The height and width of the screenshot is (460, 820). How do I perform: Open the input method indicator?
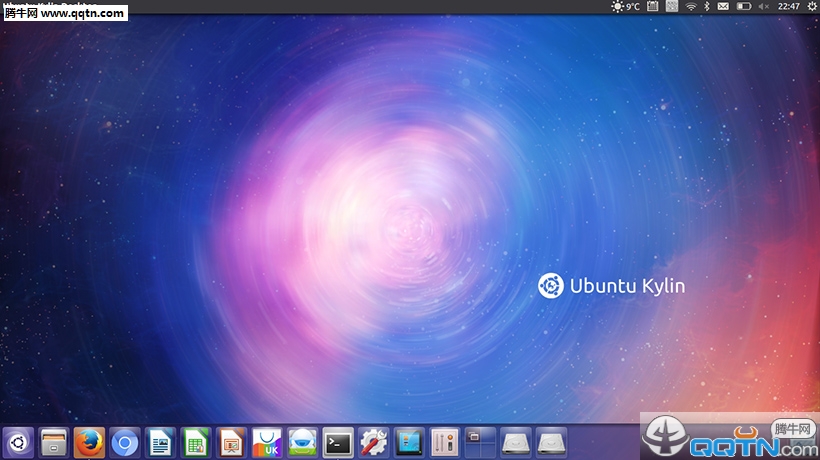672,6
